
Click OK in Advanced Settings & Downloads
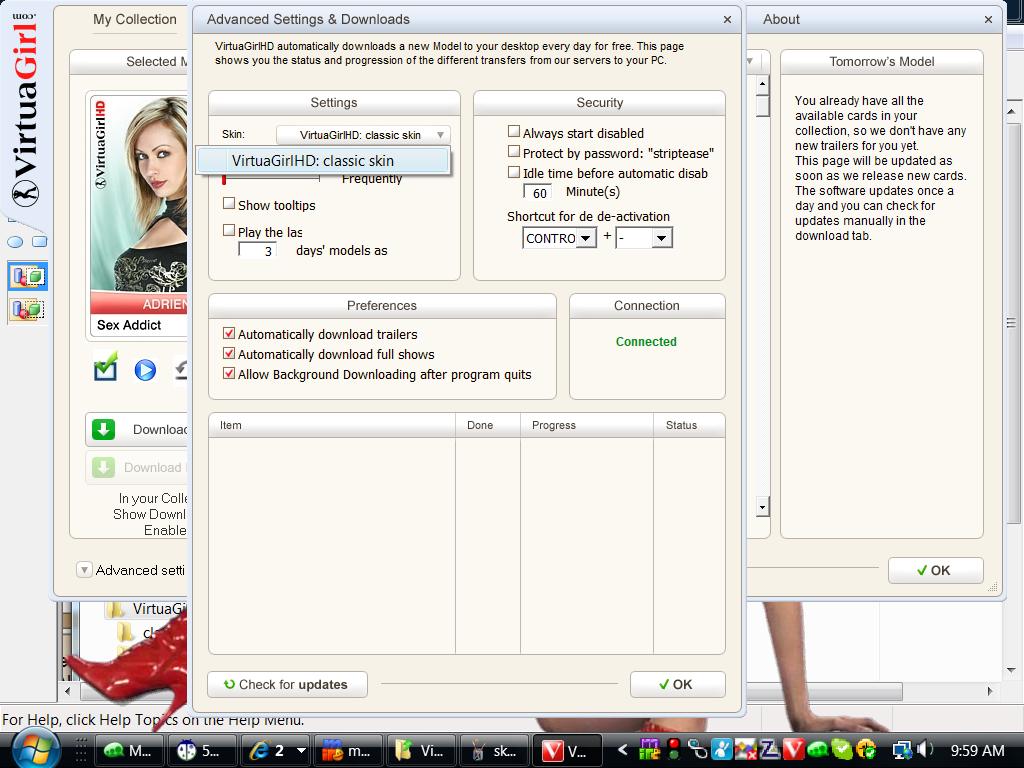(x=677, y=684)
